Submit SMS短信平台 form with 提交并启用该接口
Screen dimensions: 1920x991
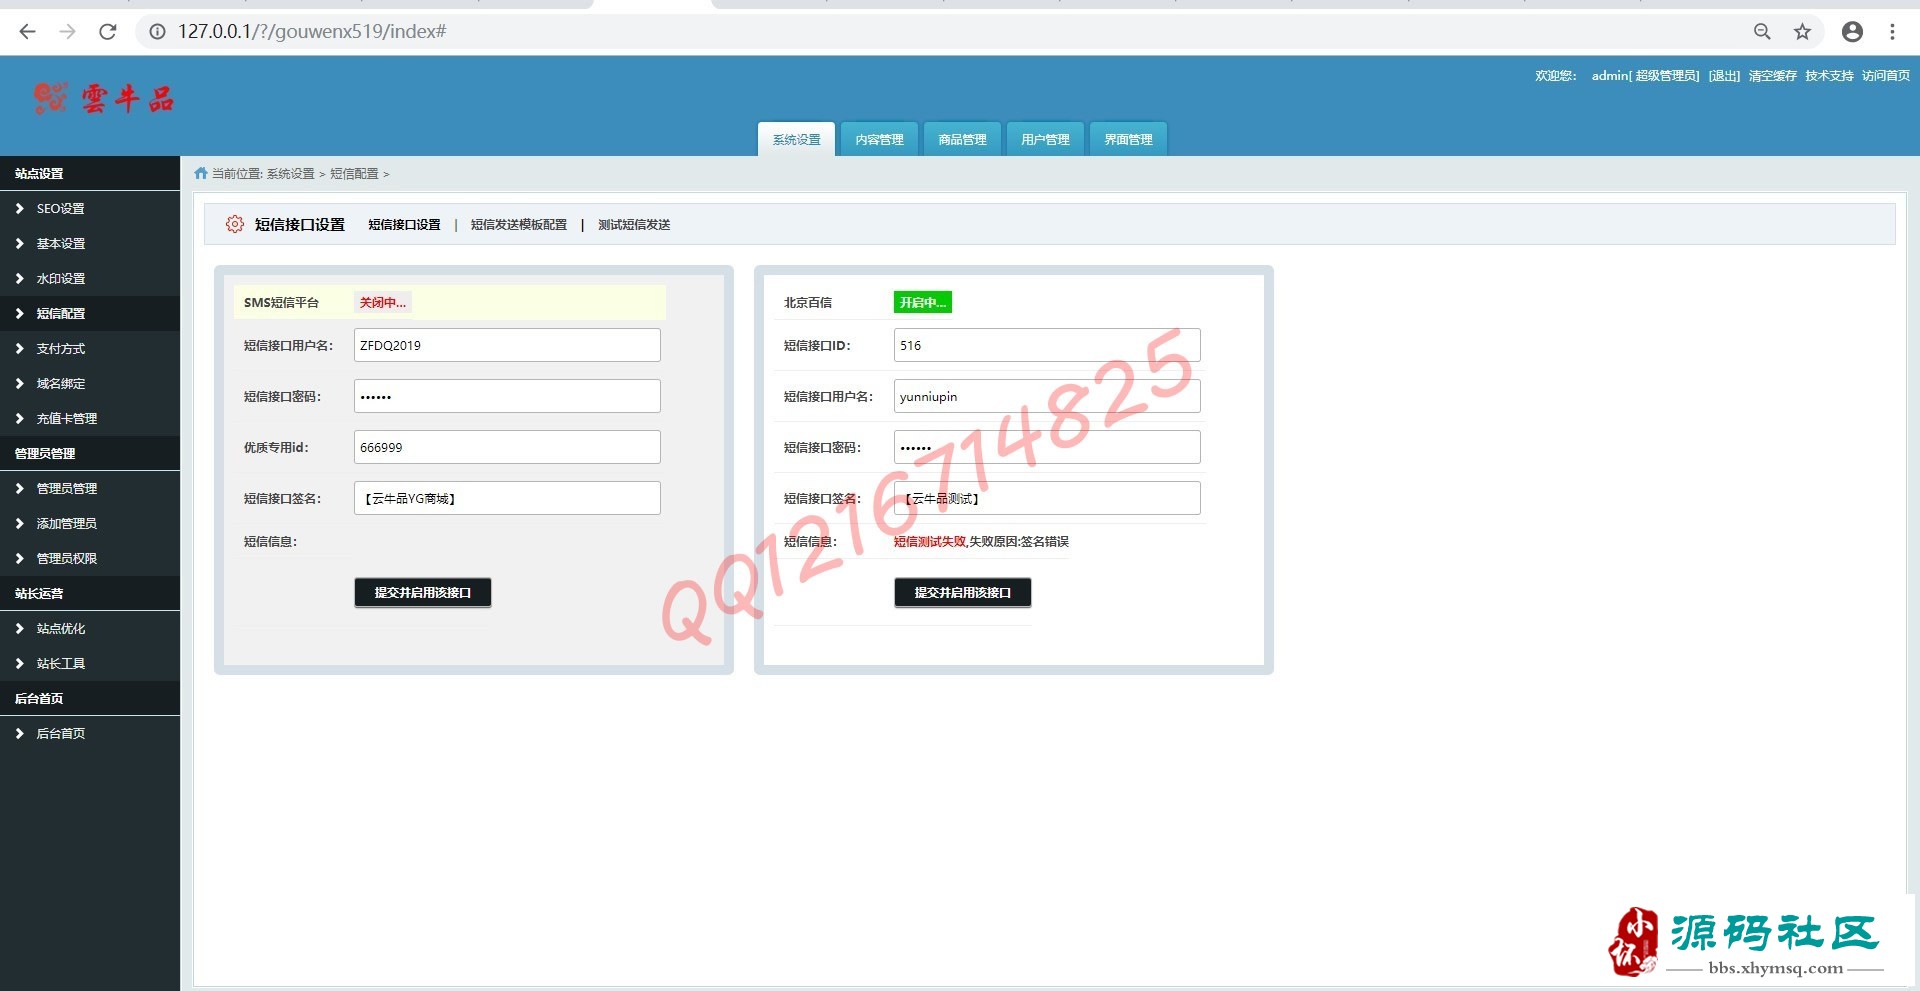tap(423, 592)
